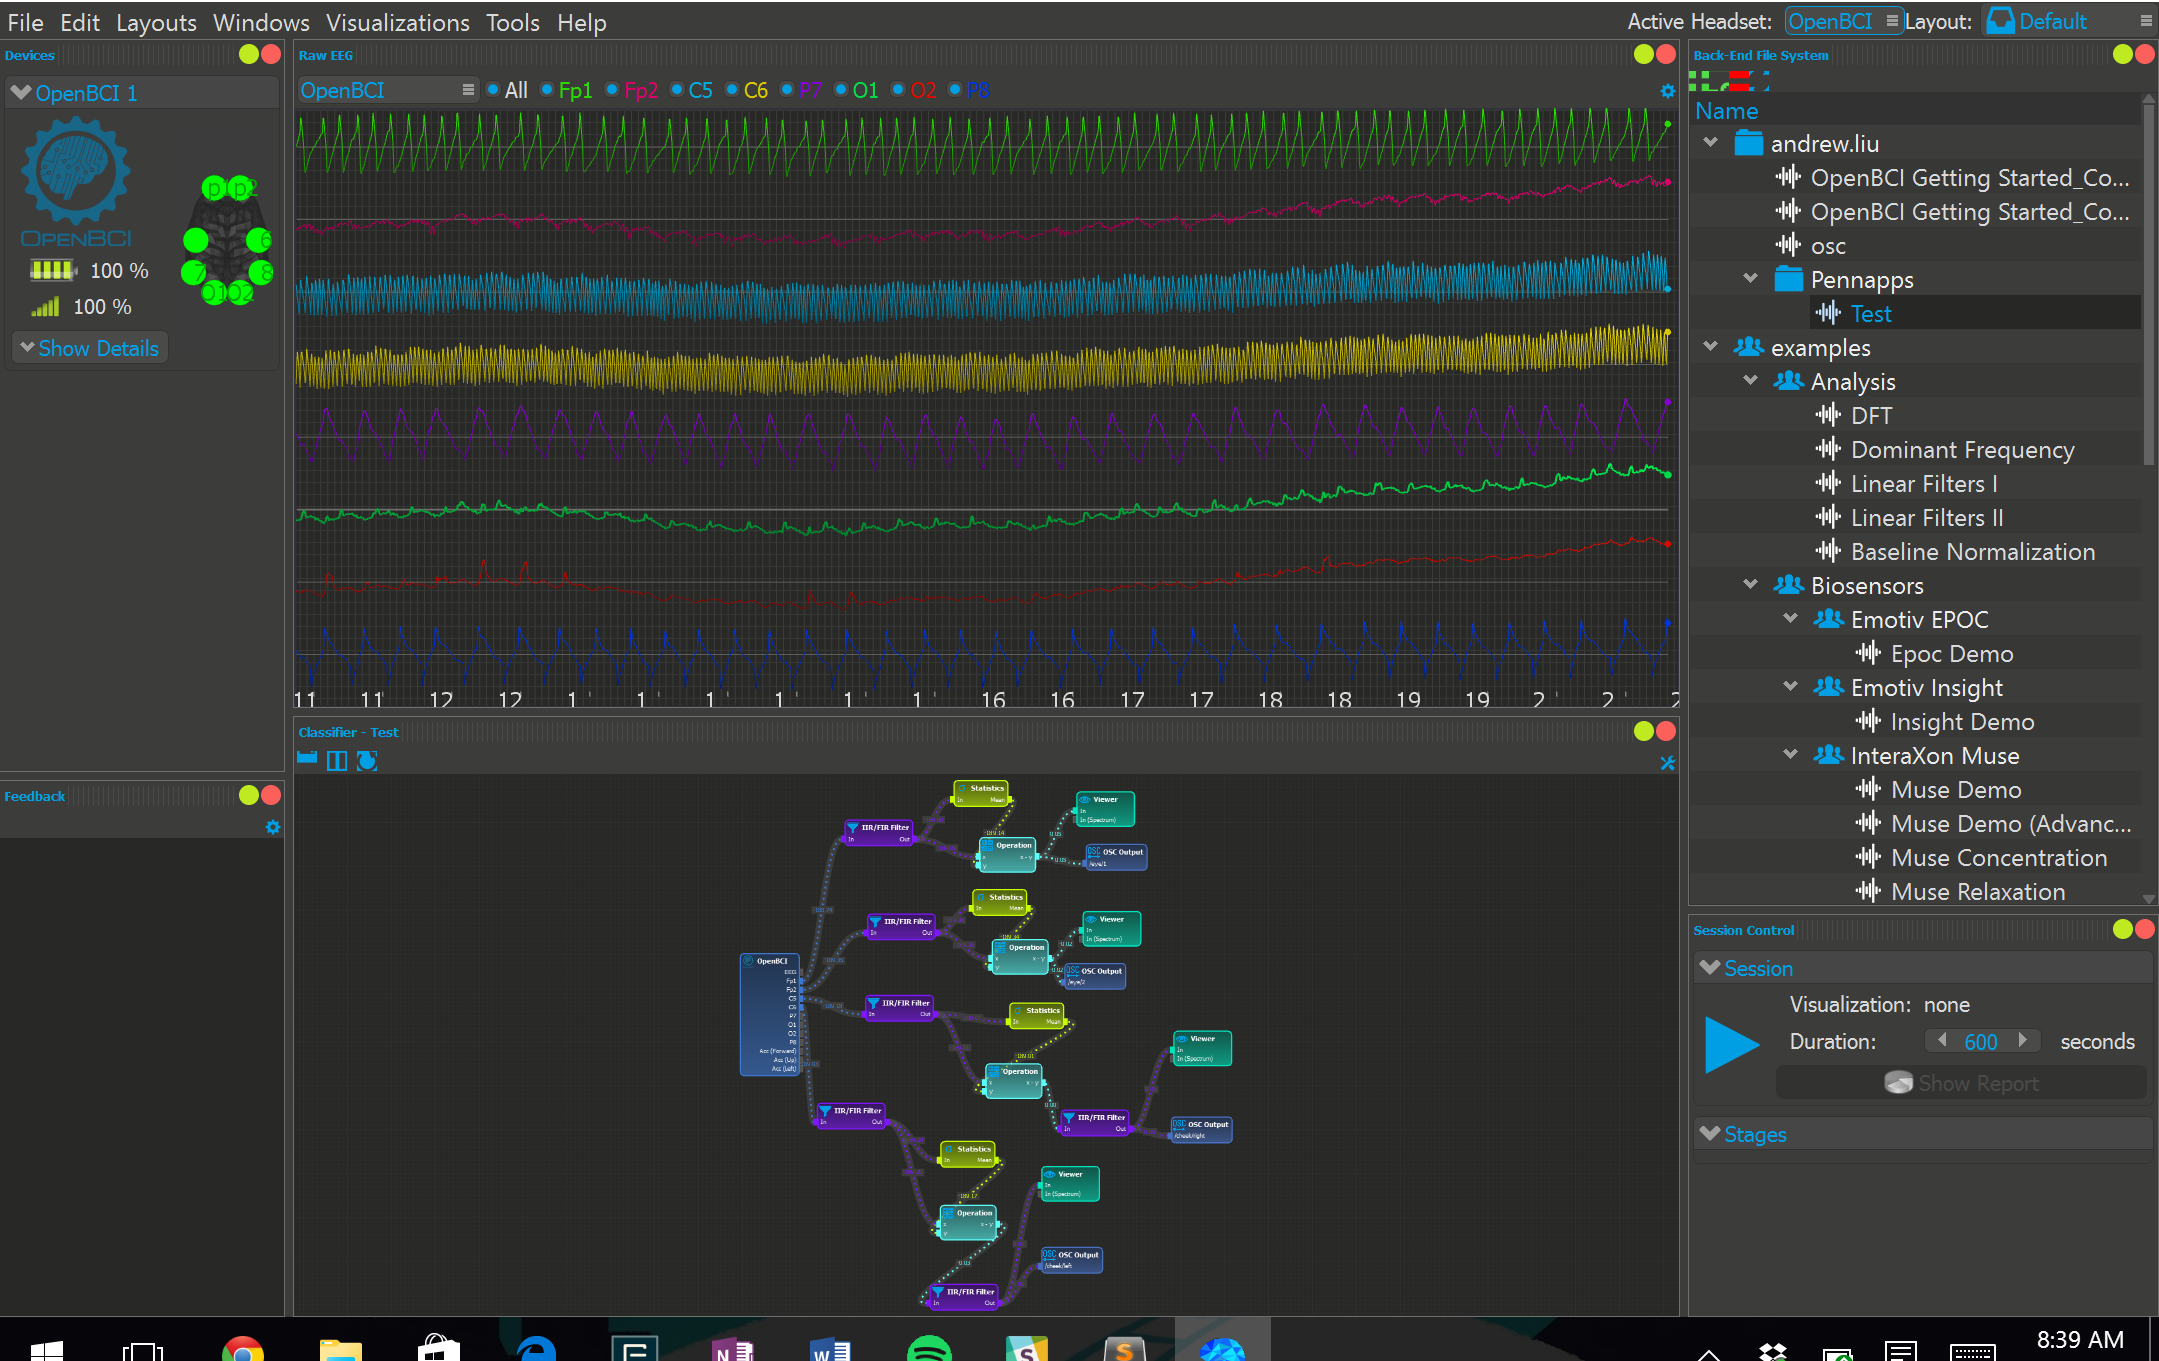Expand Show Details in Devices panel

[88, 348]
